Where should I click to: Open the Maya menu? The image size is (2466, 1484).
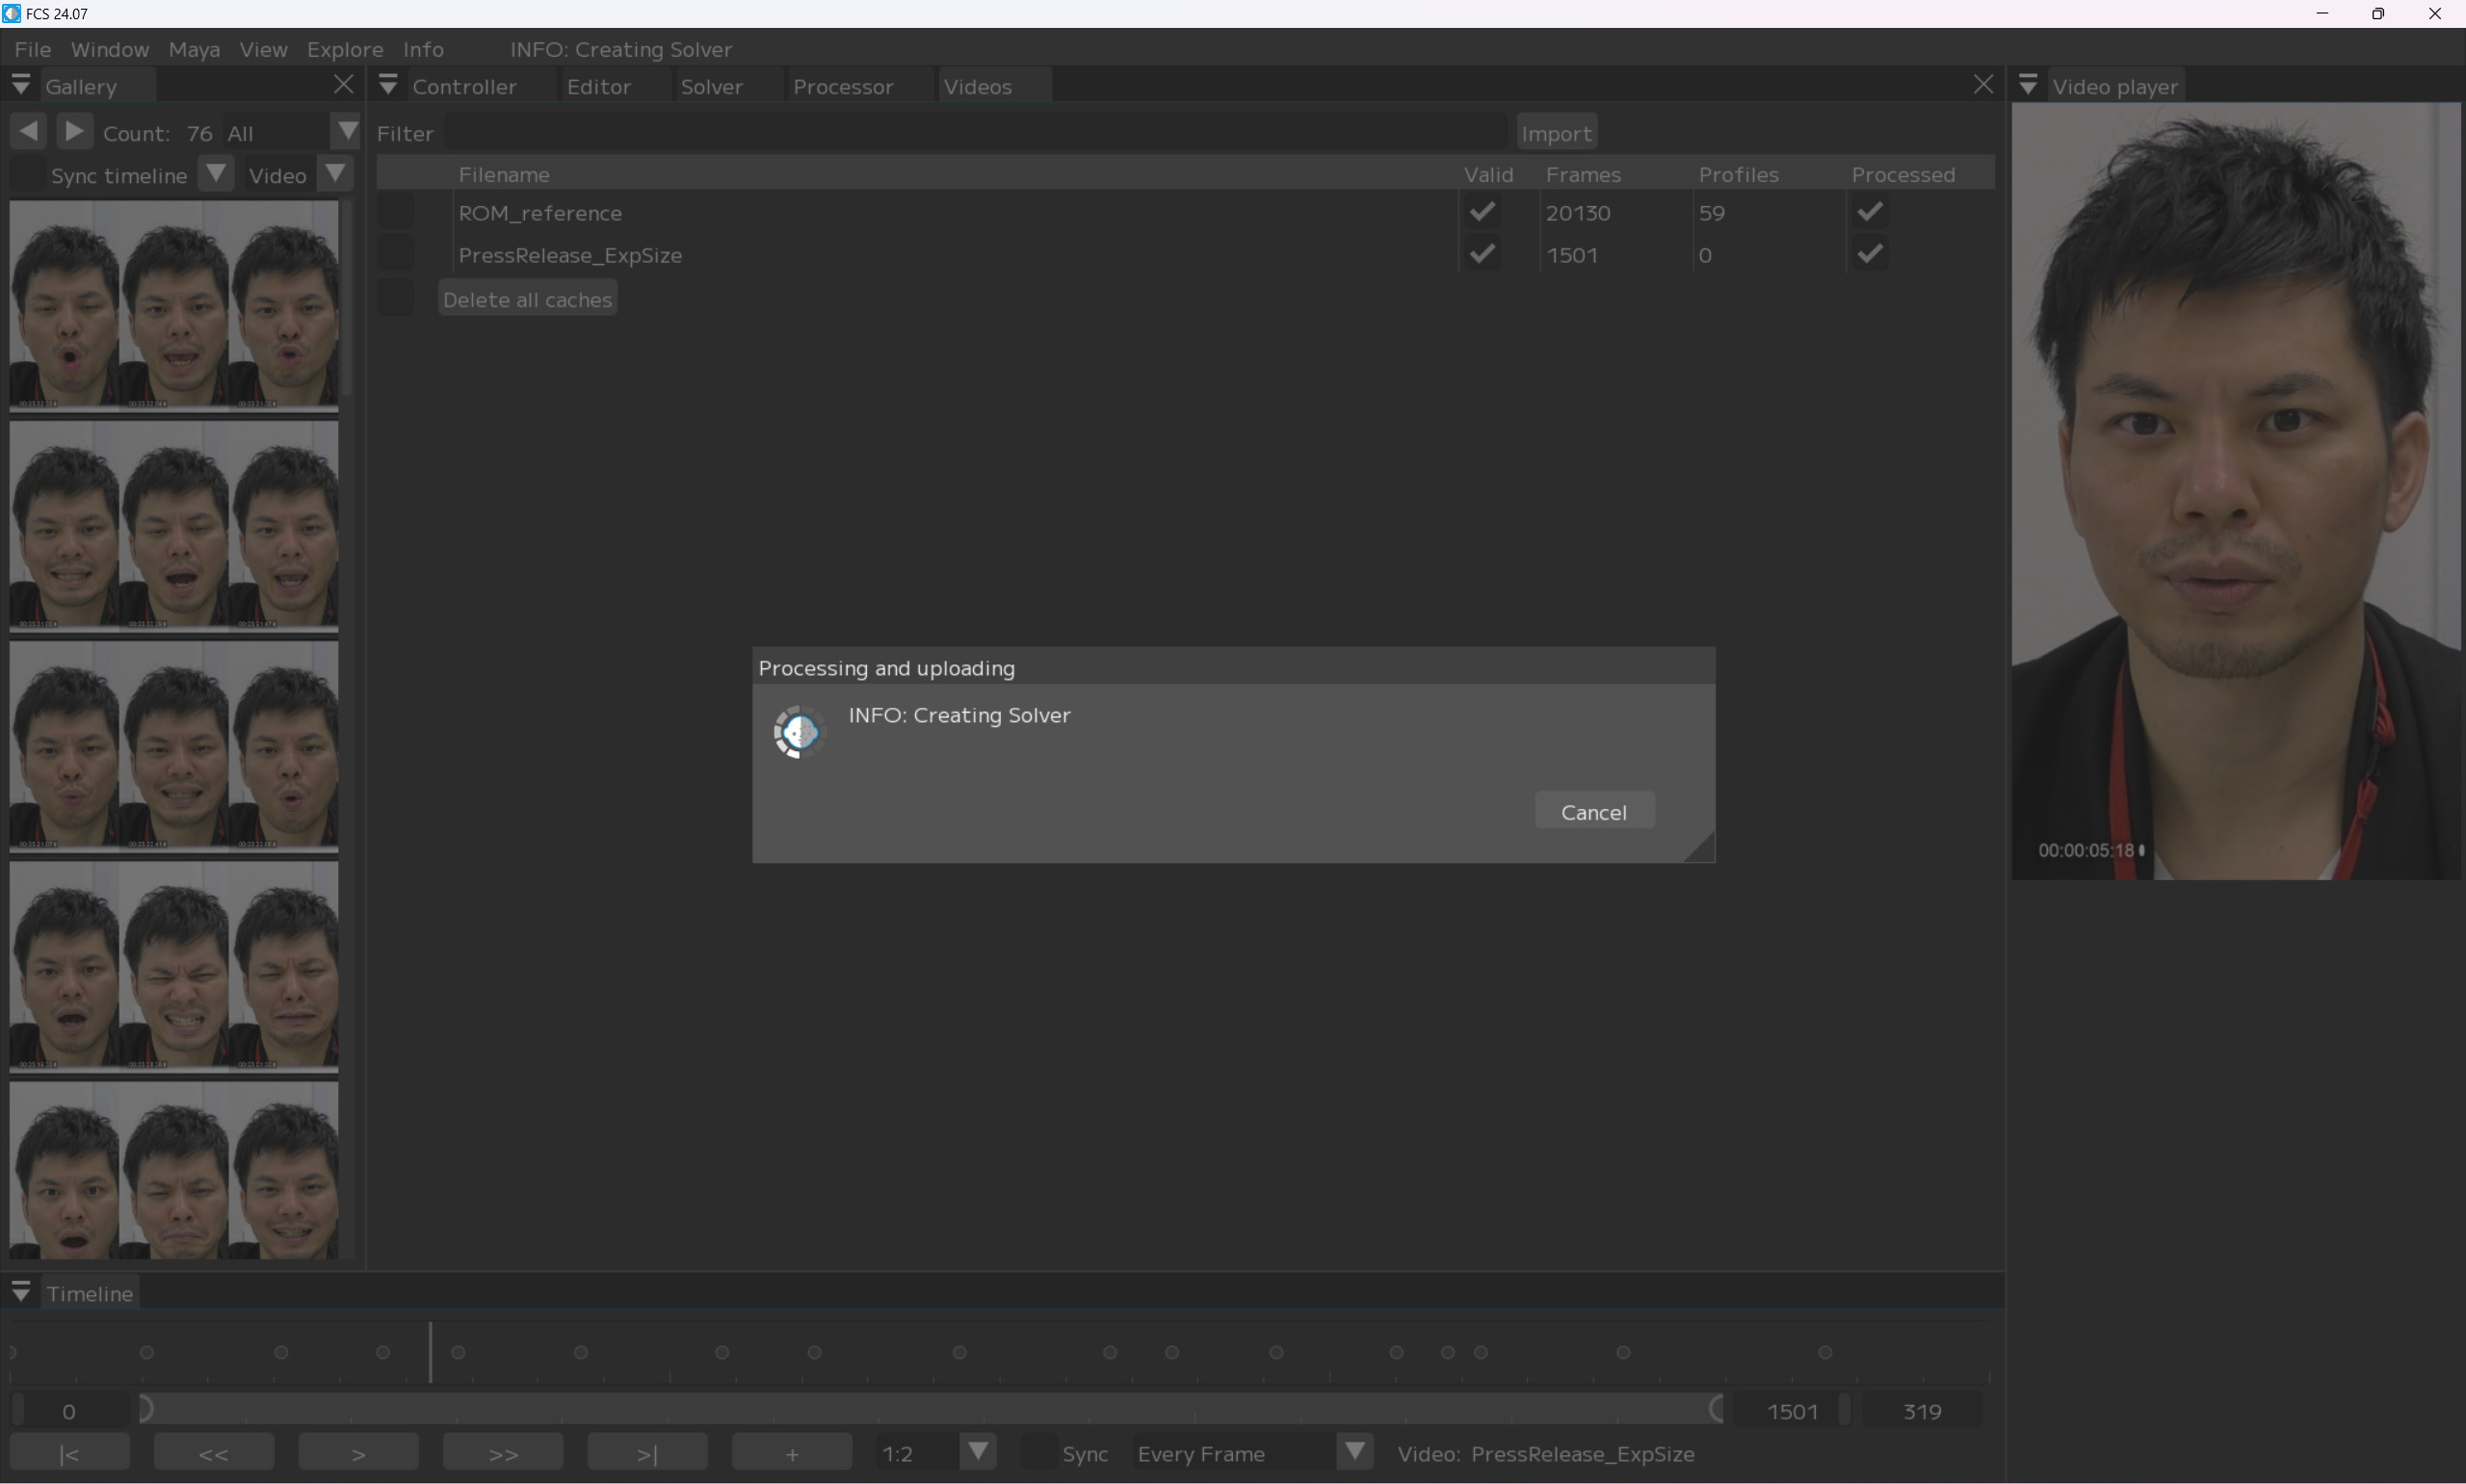tap(194, 49)
